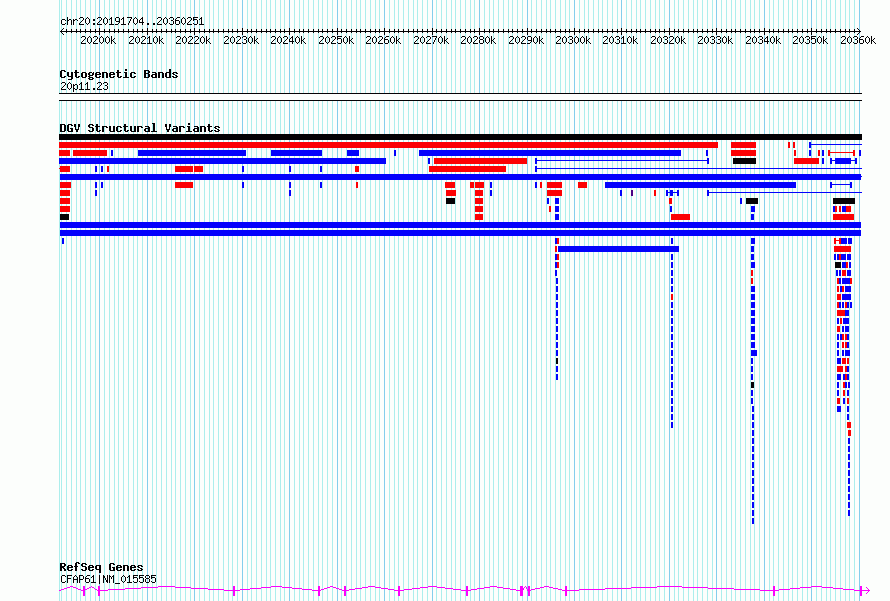
Task: Select the 20p11.23 cytogenetic band glyph
Action: pos(460,97)
